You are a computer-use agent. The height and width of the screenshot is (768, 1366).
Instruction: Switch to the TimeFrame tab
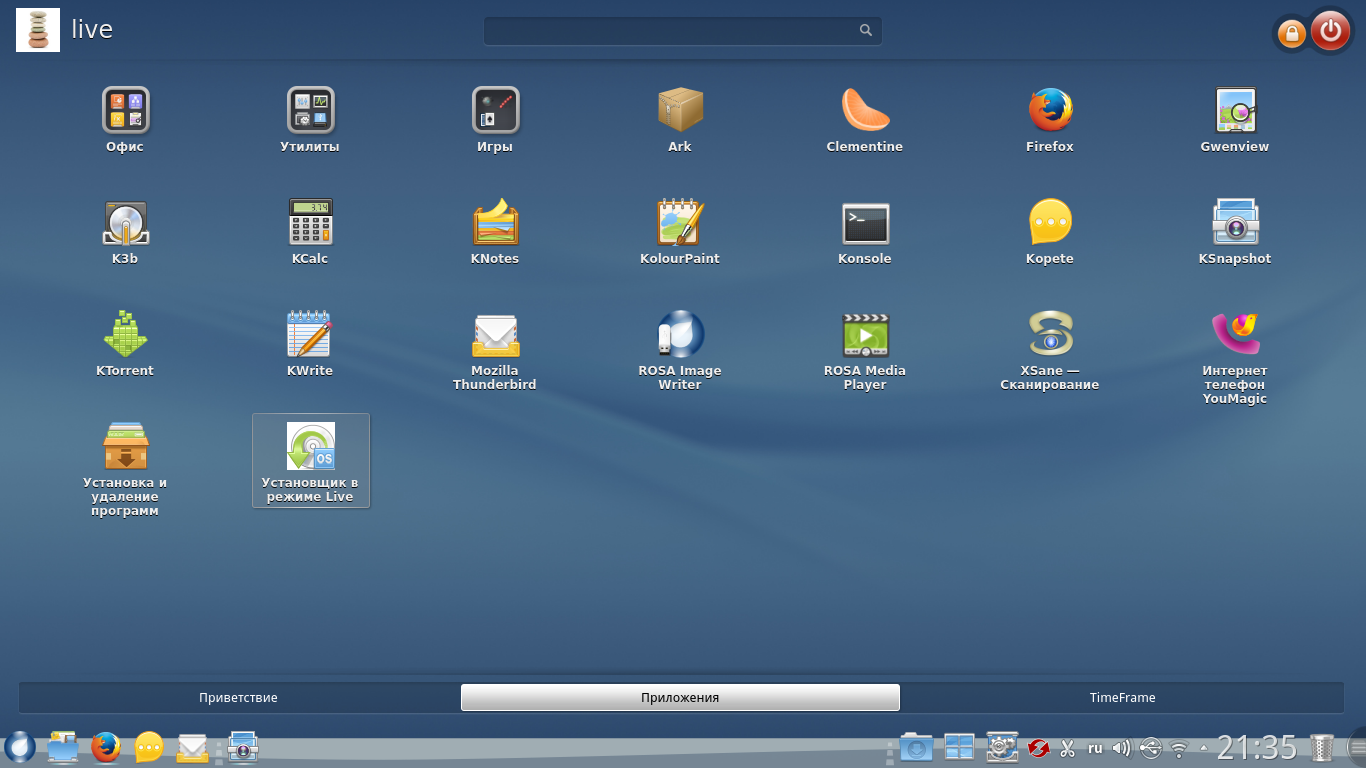tap(1122, 697)
